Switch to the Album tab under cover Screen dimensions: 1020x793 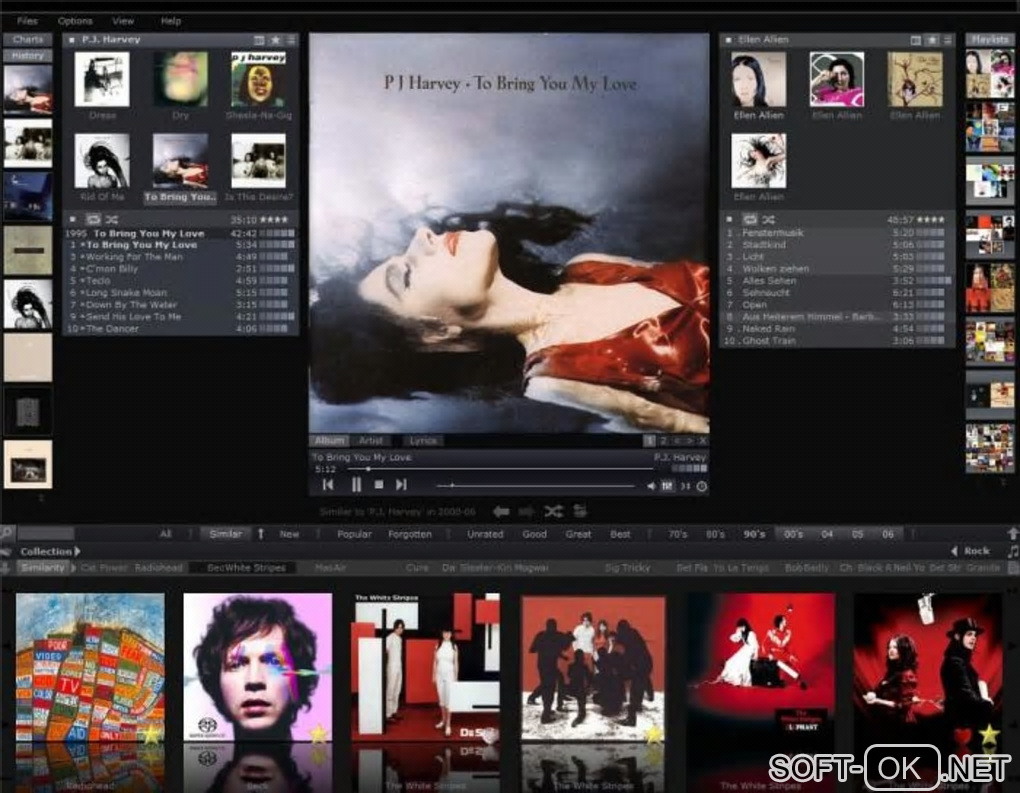[x=330, y=440]
